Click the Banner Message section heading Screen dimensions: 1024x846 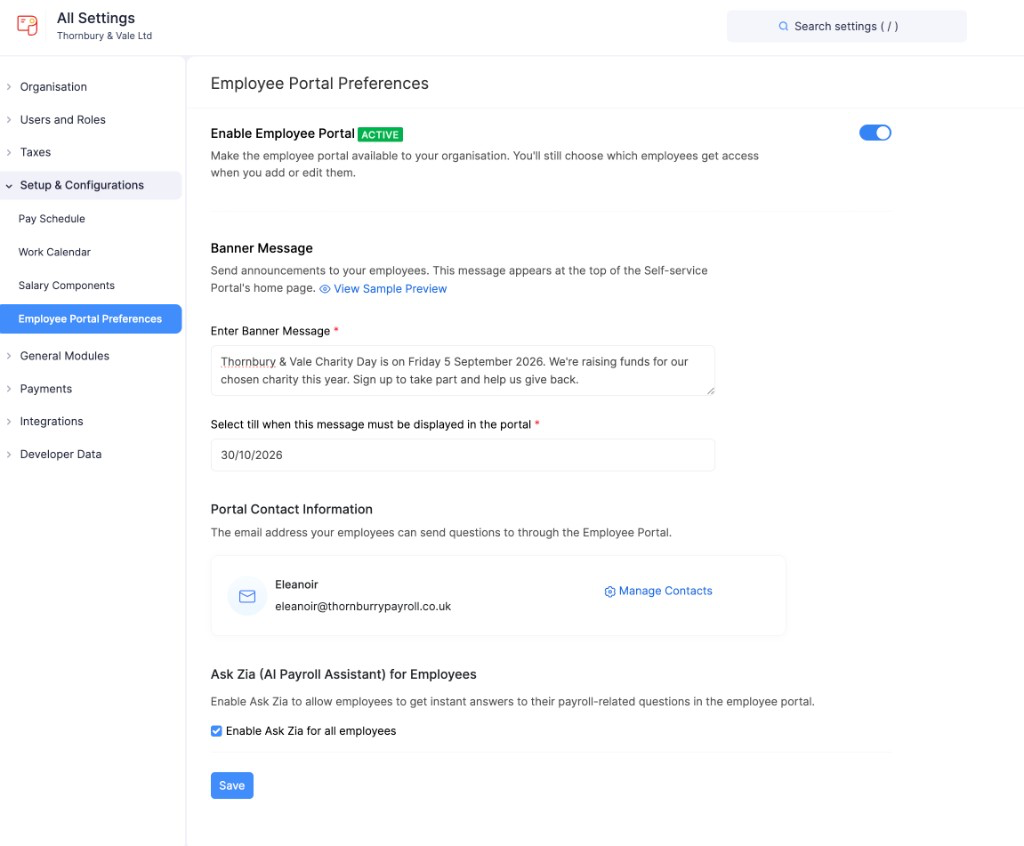(261, 248)
